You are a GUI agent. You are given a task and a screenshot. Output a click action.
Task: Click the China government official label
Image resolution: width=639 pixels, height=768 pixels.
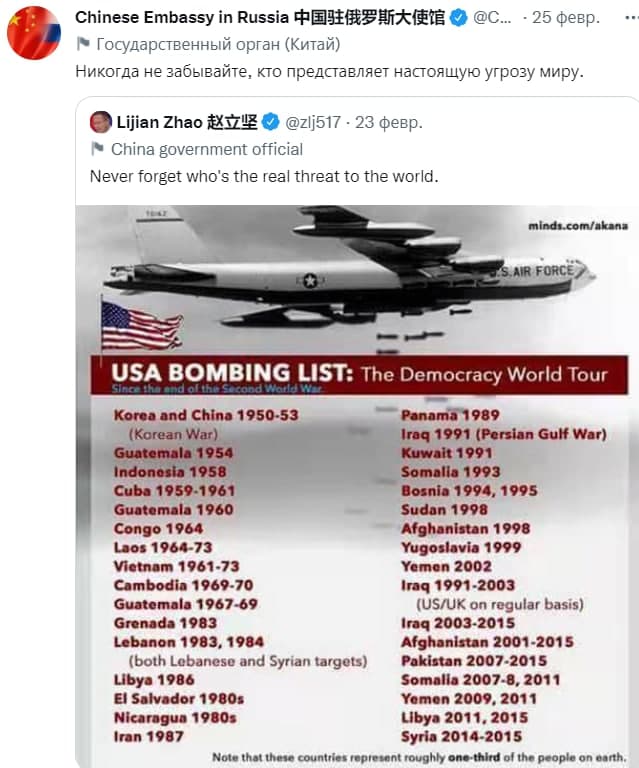206,149
